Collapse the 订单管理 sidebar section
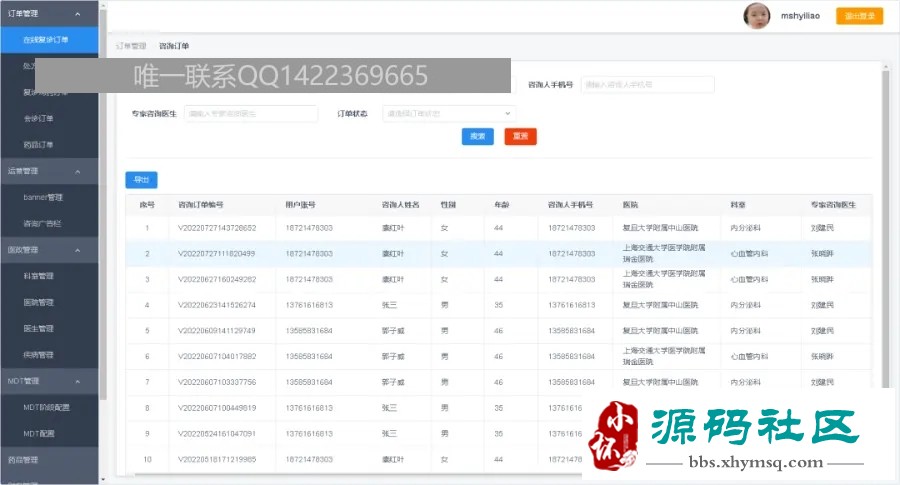Viewport: 900px width, 485px height. click(x=77, y=14)
